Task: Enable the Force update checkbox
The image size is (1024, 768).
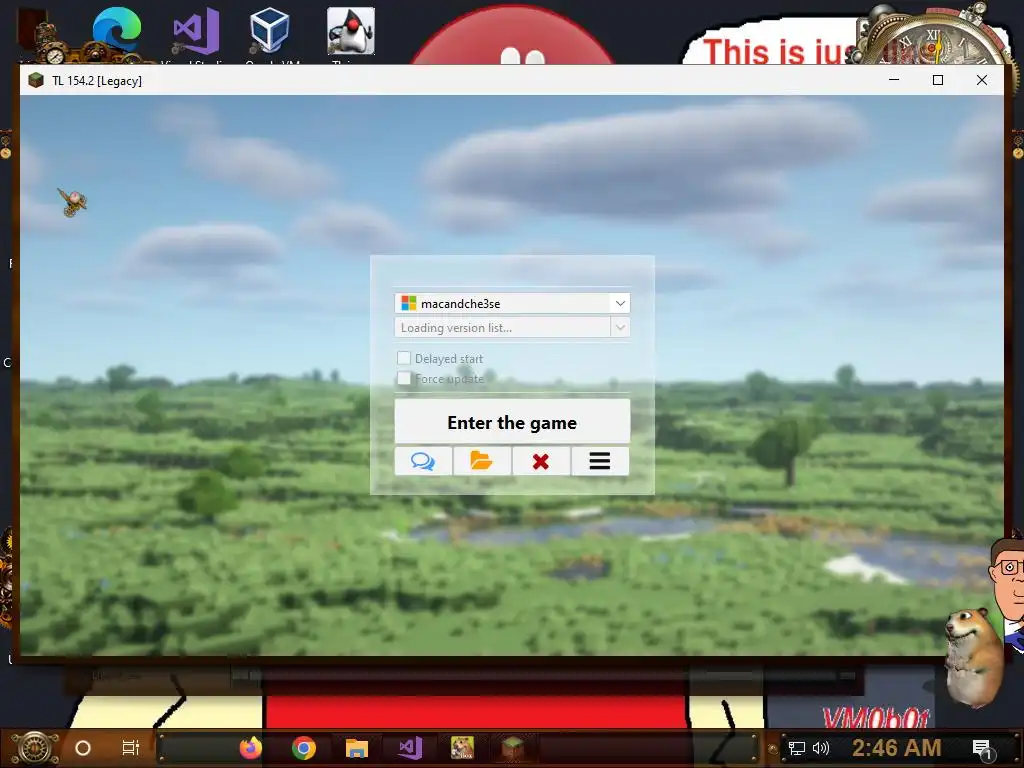Action: pyautogui.click(x=404, y=378)
